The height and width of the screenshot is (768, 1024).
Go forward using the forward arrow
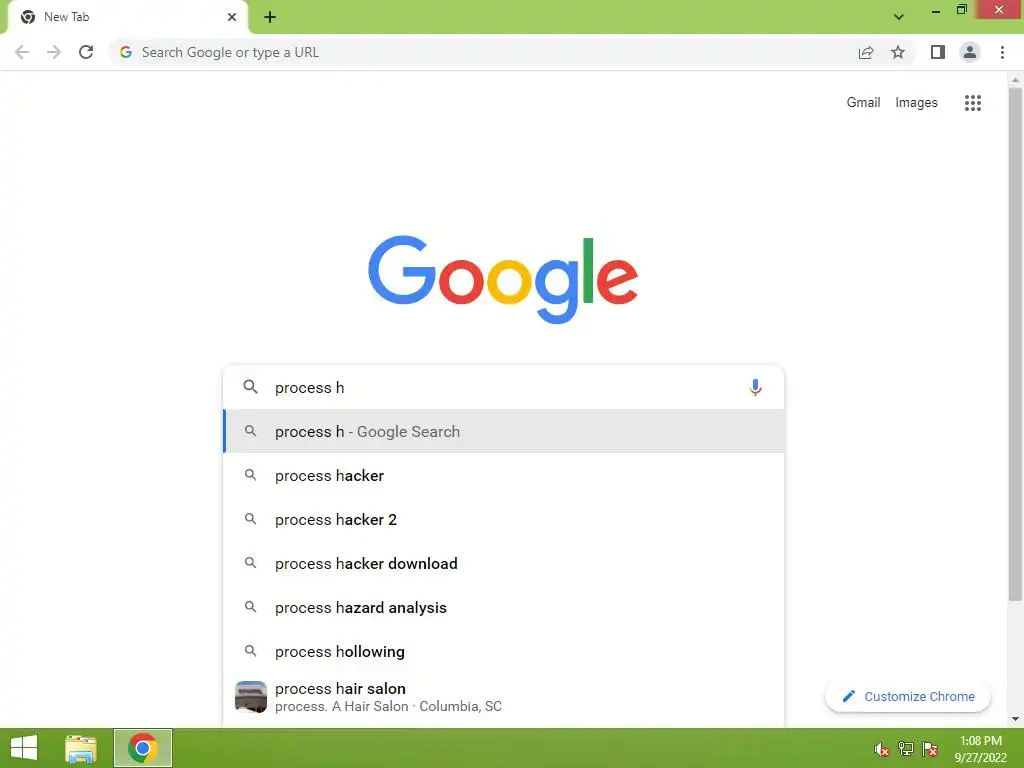pos(54,52)
